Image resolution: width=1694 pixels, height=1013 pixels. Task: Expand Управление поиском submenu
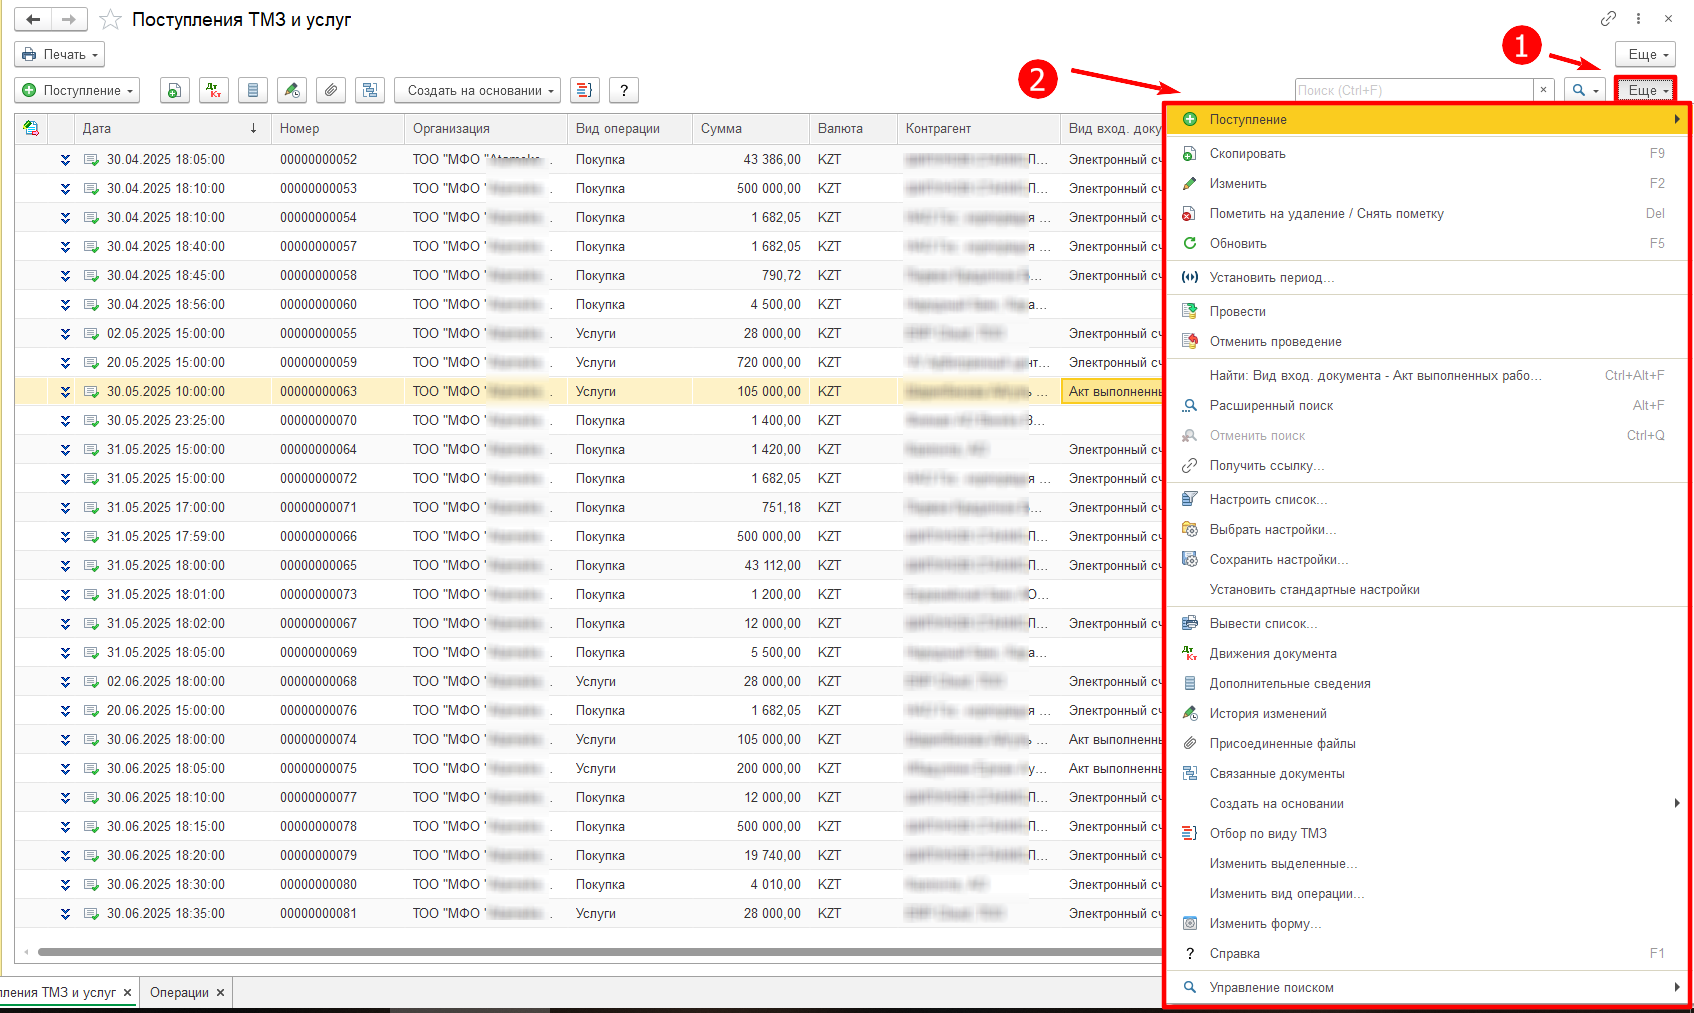1428,987
